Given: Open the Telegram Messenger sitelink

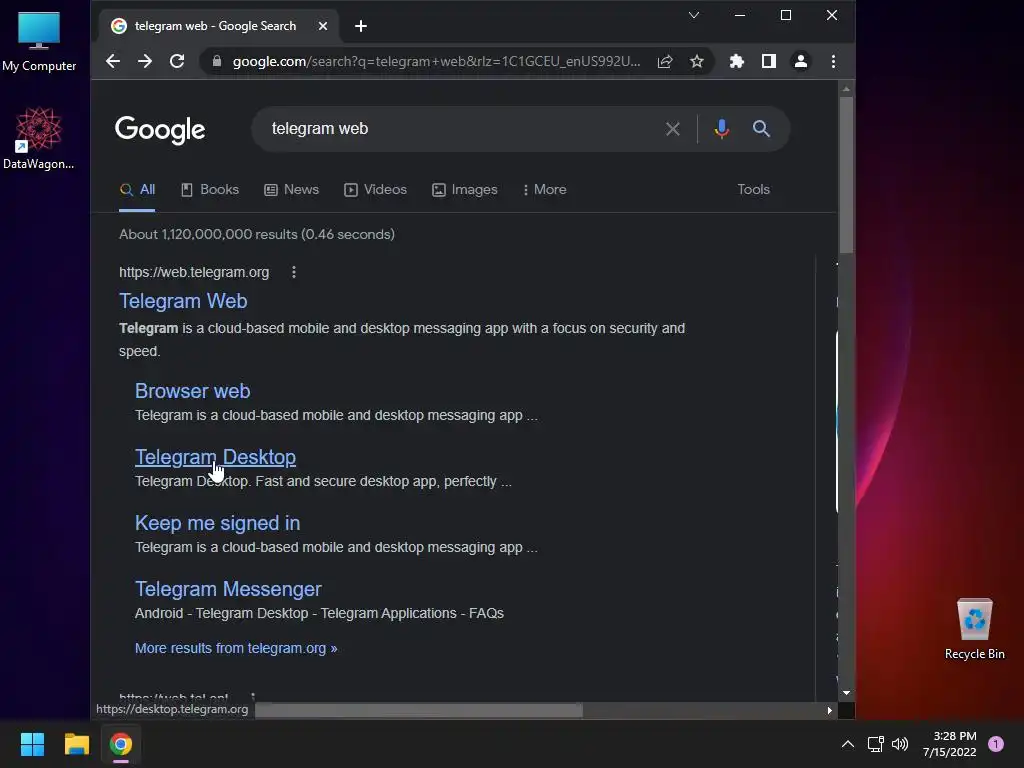Looking at the screenshot, I should tap(228, 589).
